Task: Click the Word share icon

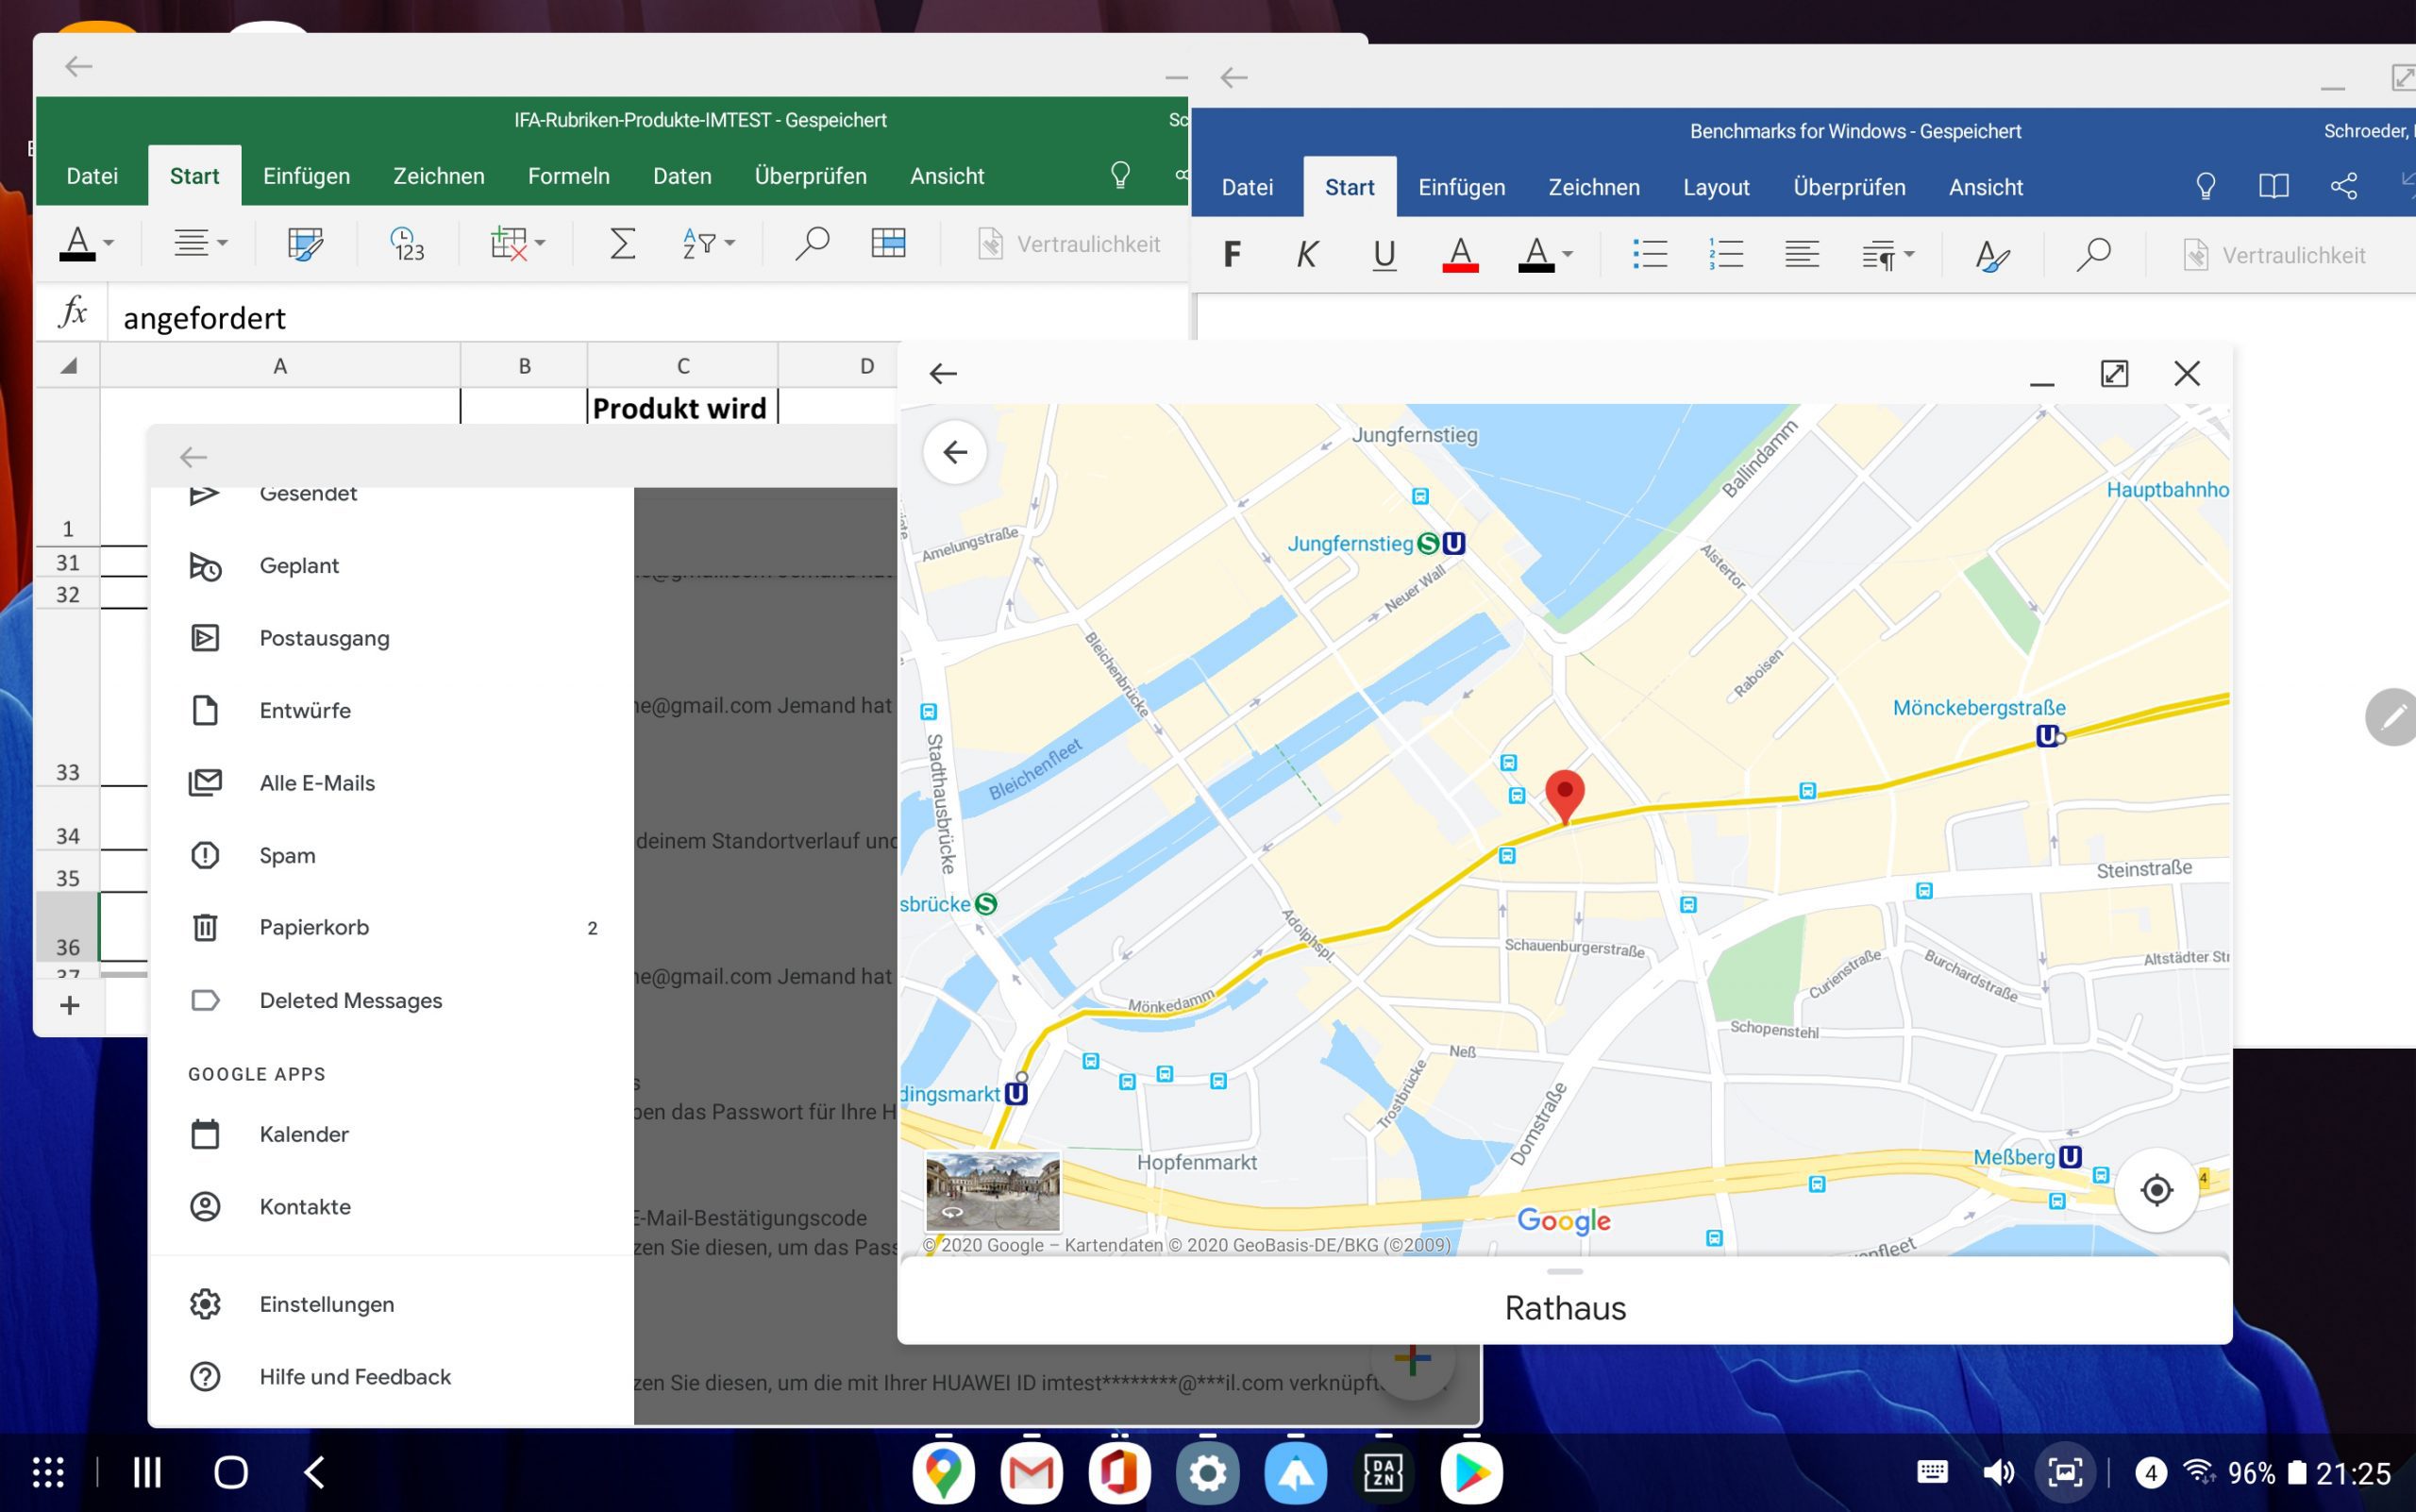Action: pos(2344,187)
